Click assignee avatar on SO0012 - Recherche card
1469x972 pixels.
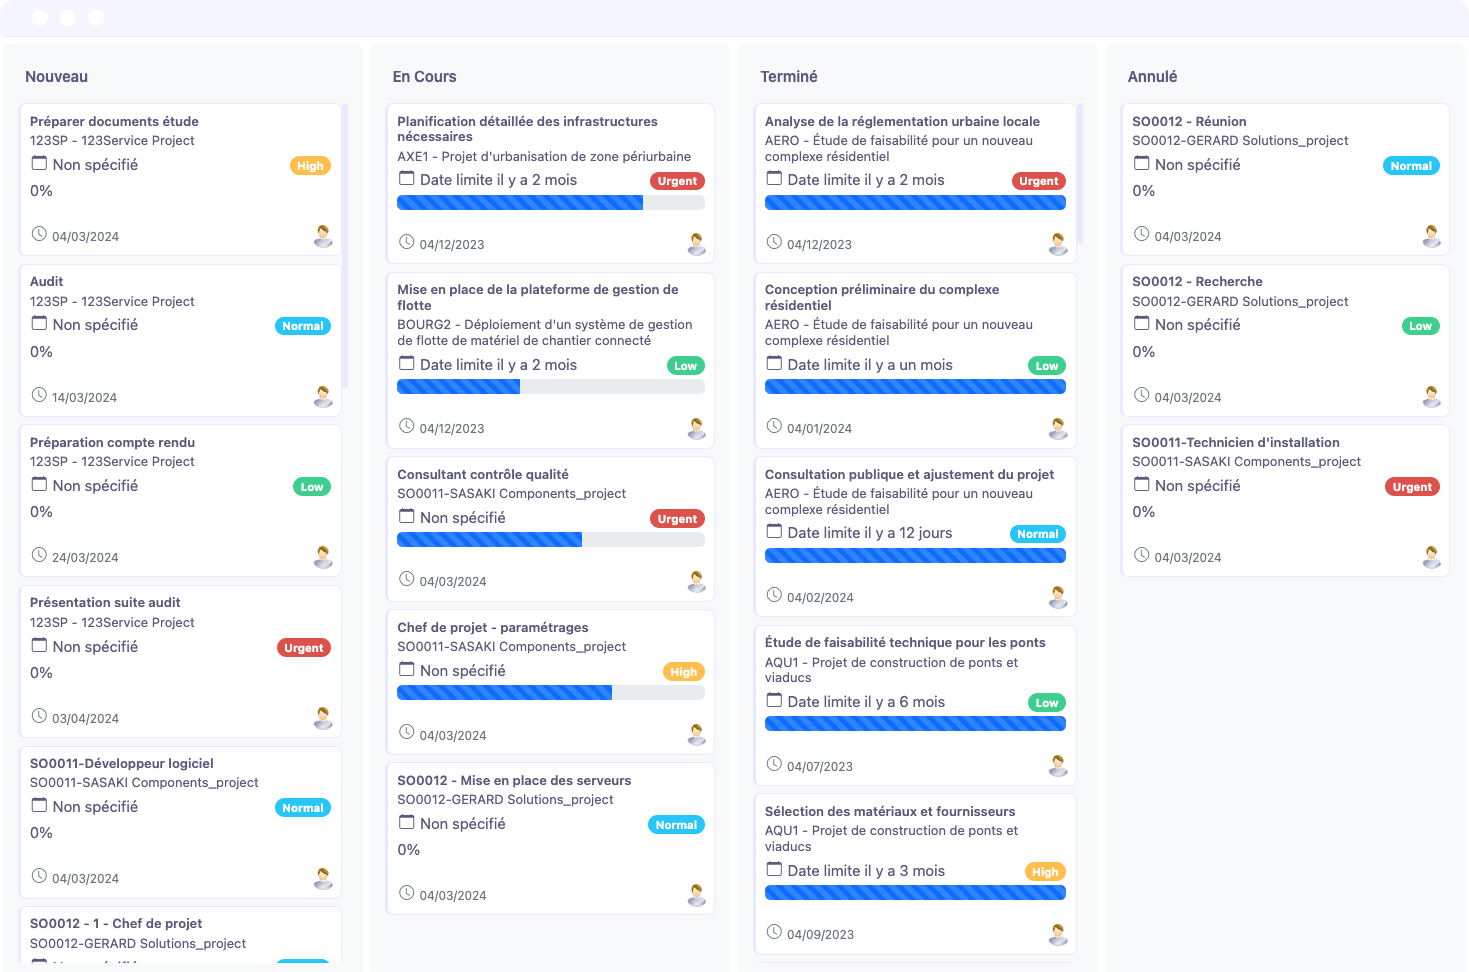pyautogui.click(x=1432, y=397)
